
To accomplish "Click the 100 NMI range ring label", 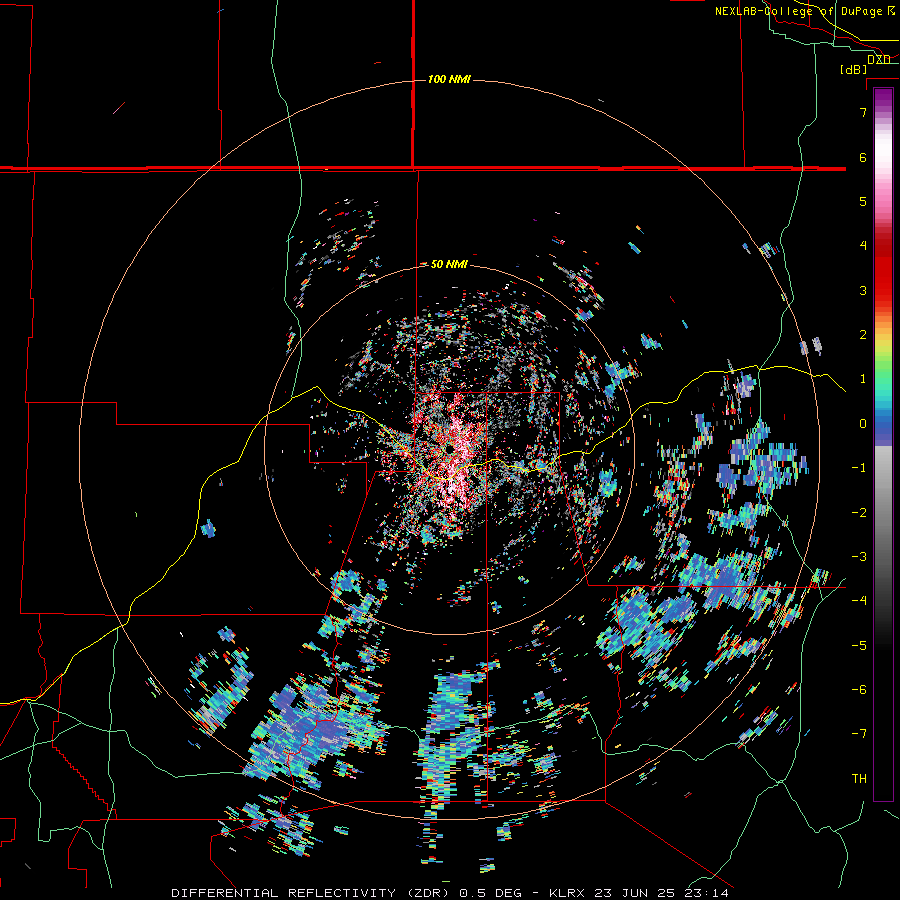I will [449, 79].
